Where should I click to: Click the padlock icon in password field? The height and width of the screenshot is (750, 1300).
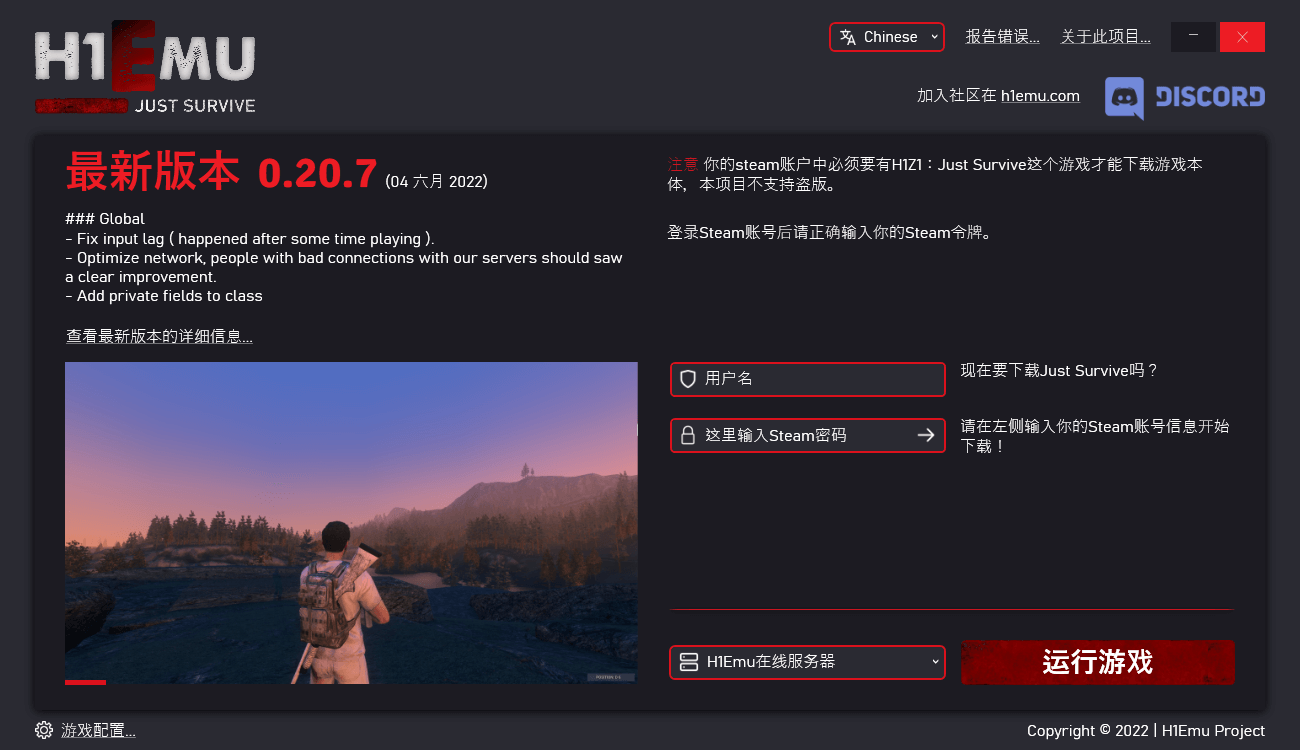pyautogui.click(x=688, y=435)
